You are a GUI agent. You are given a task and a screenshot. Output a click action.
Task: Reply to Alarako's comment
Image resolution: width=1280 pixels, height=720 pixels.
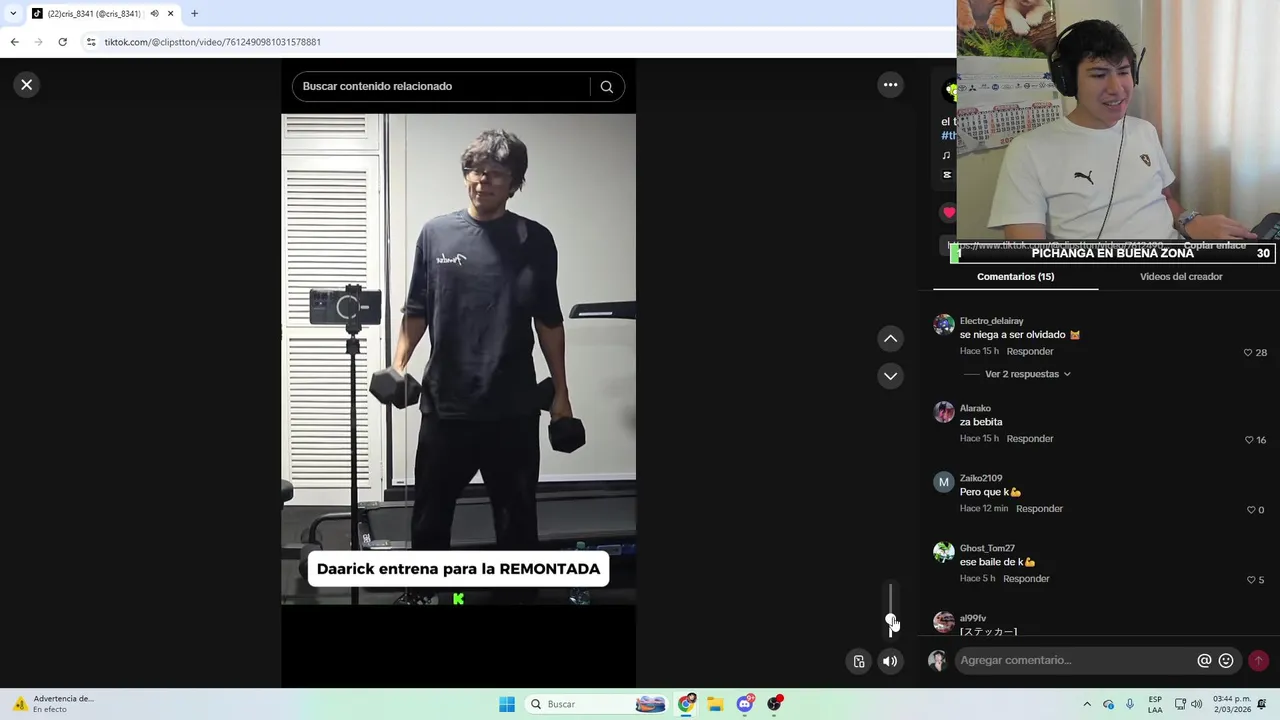(1030, 439)
